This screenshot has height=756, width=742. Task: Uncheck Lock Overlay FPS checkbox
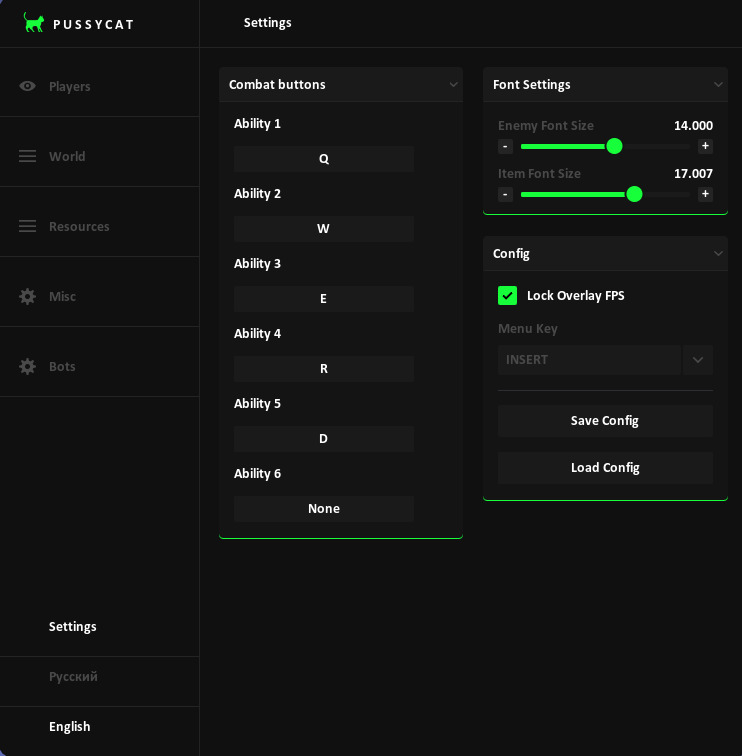pyautogui.click(x=507, y=296)
